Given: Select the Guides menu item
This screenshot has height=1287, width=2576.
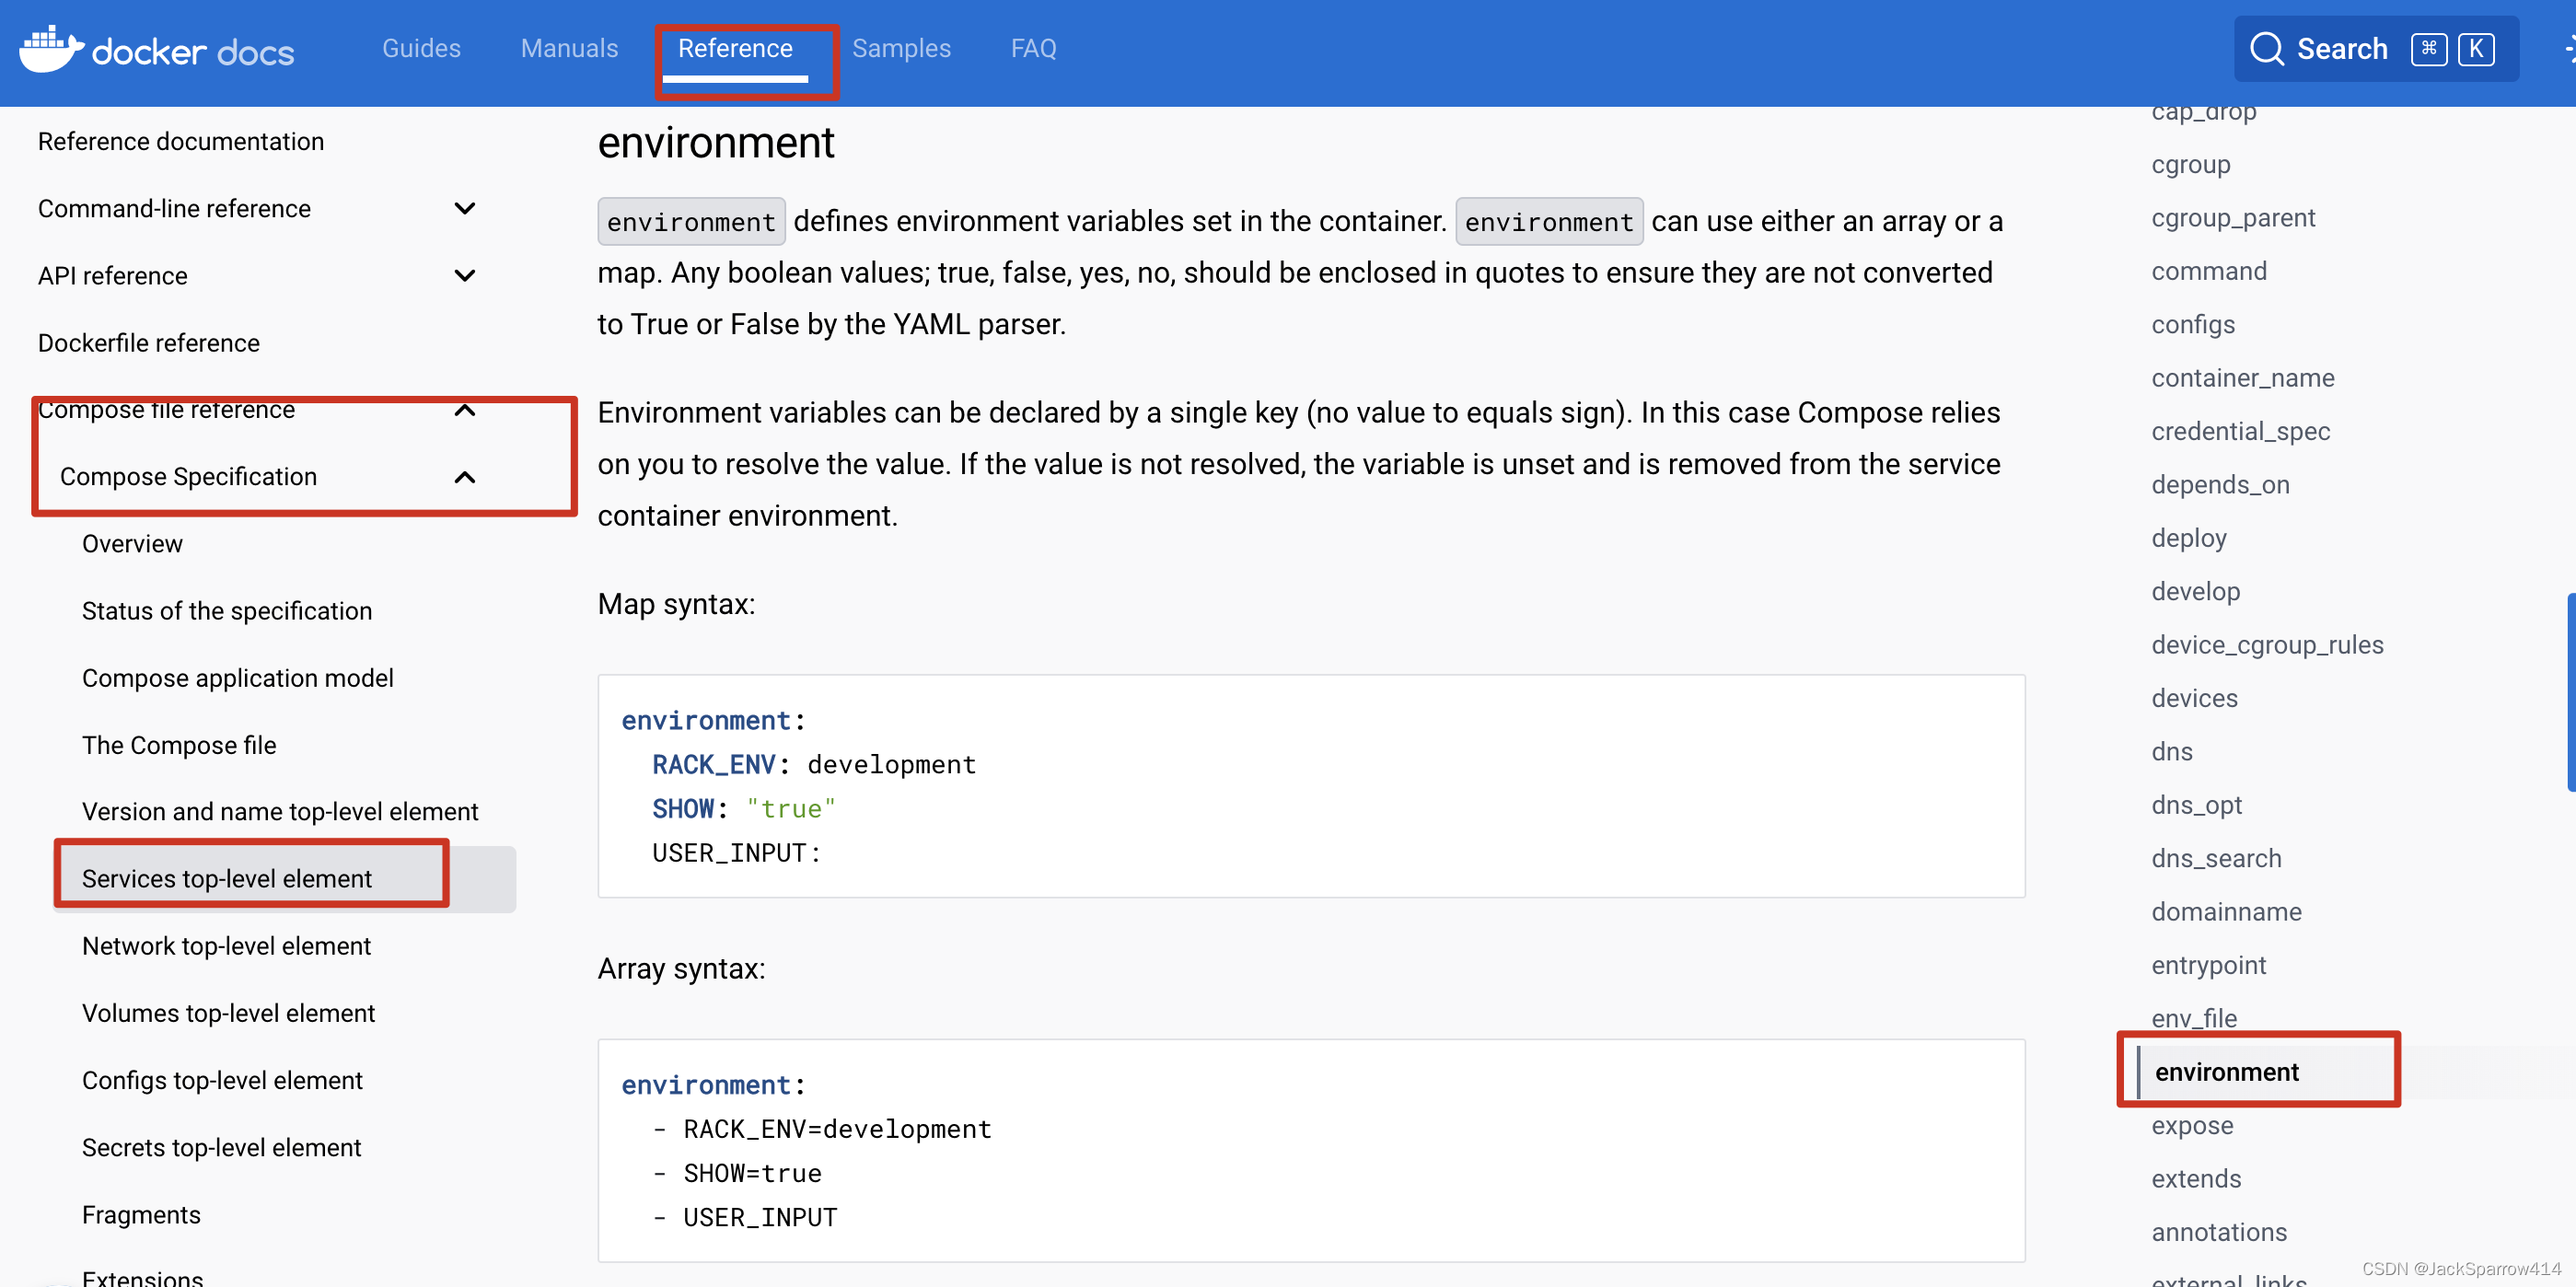Looking at the screenshot, I should click(423, 48).
